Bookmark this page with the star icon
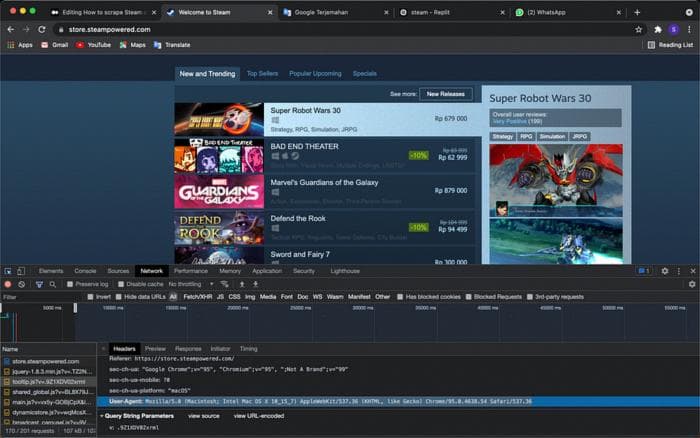This screenshot has width=700, height=438. tap(638, 29)
